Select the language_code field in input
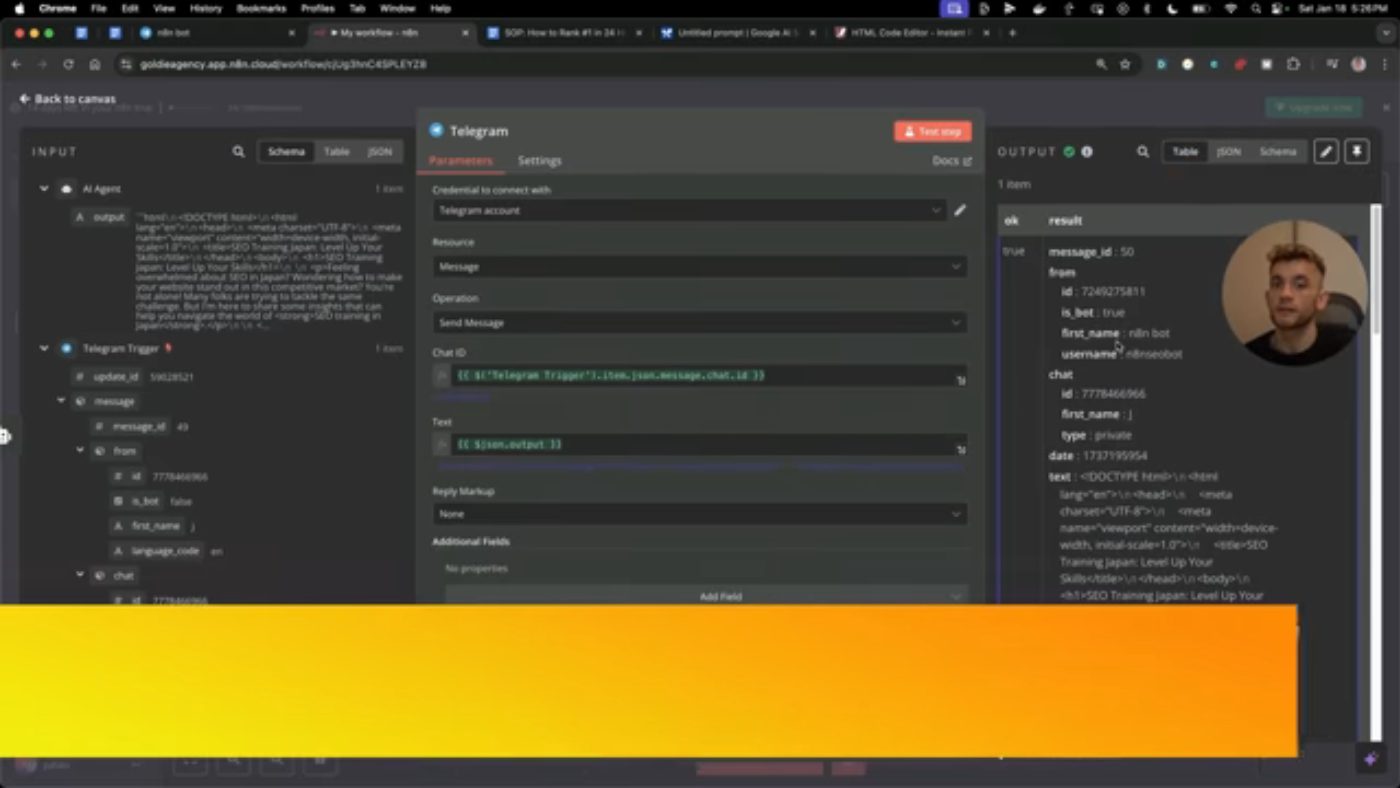1400x788 pixels. click(x=155, y=551)
